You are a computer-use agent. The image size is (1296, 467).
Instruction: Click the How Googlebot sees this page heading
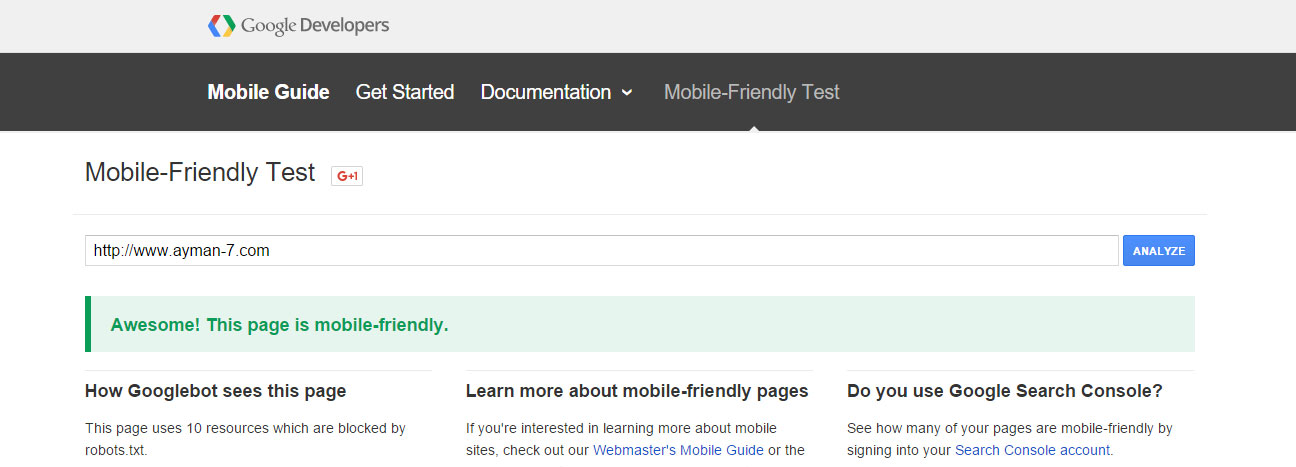pos(216,391)
